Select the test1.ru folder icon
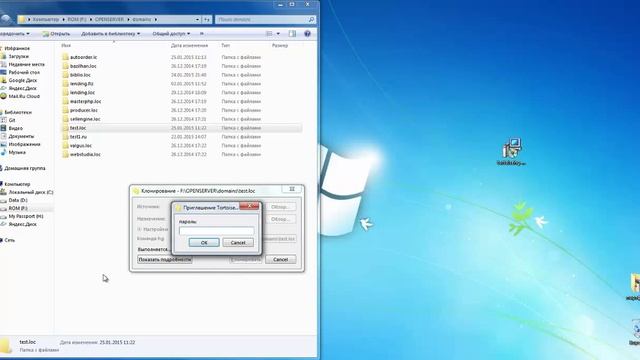The image size is (640, 360). tap(65, 137)
